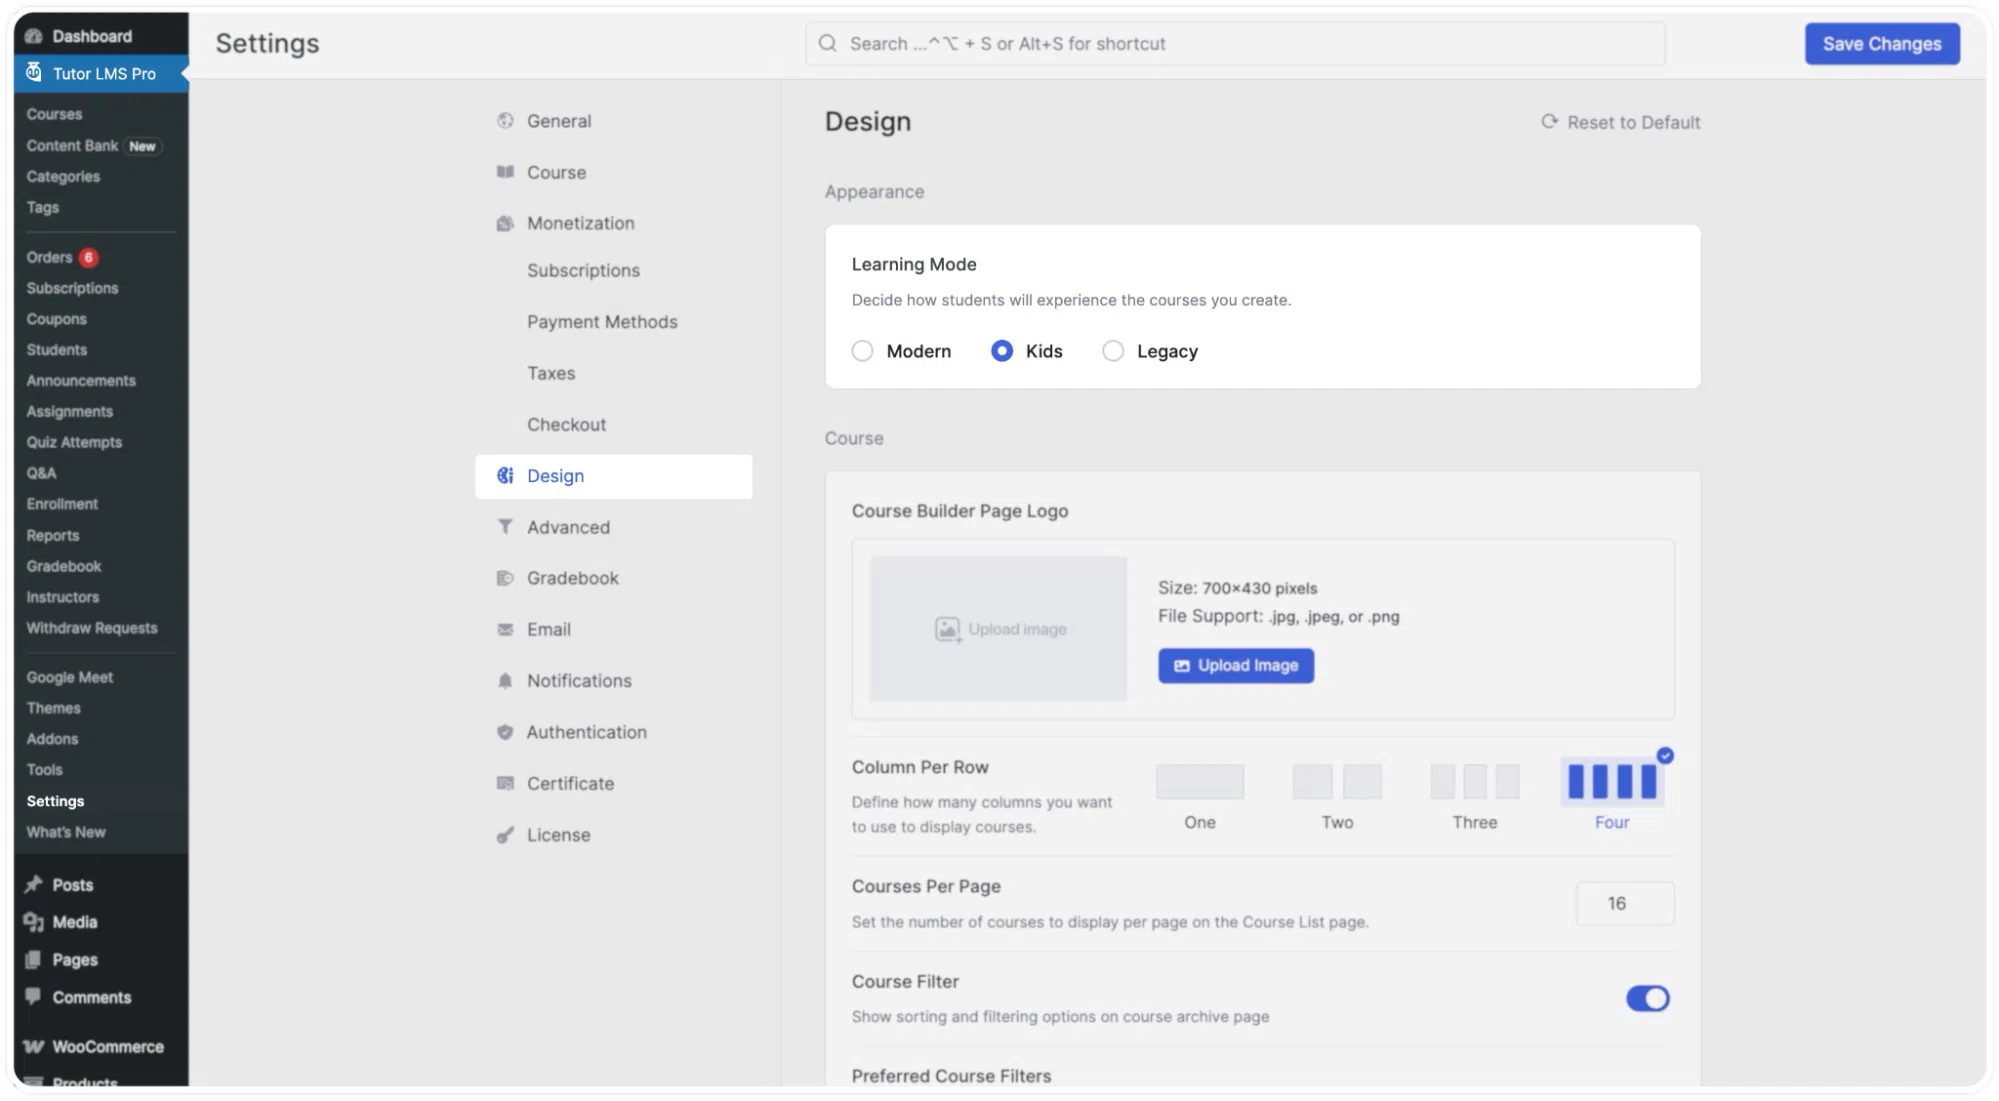The image size is (1999, 1101).
Task: Click the Save Changes button
Action: tap(1881, 44)
